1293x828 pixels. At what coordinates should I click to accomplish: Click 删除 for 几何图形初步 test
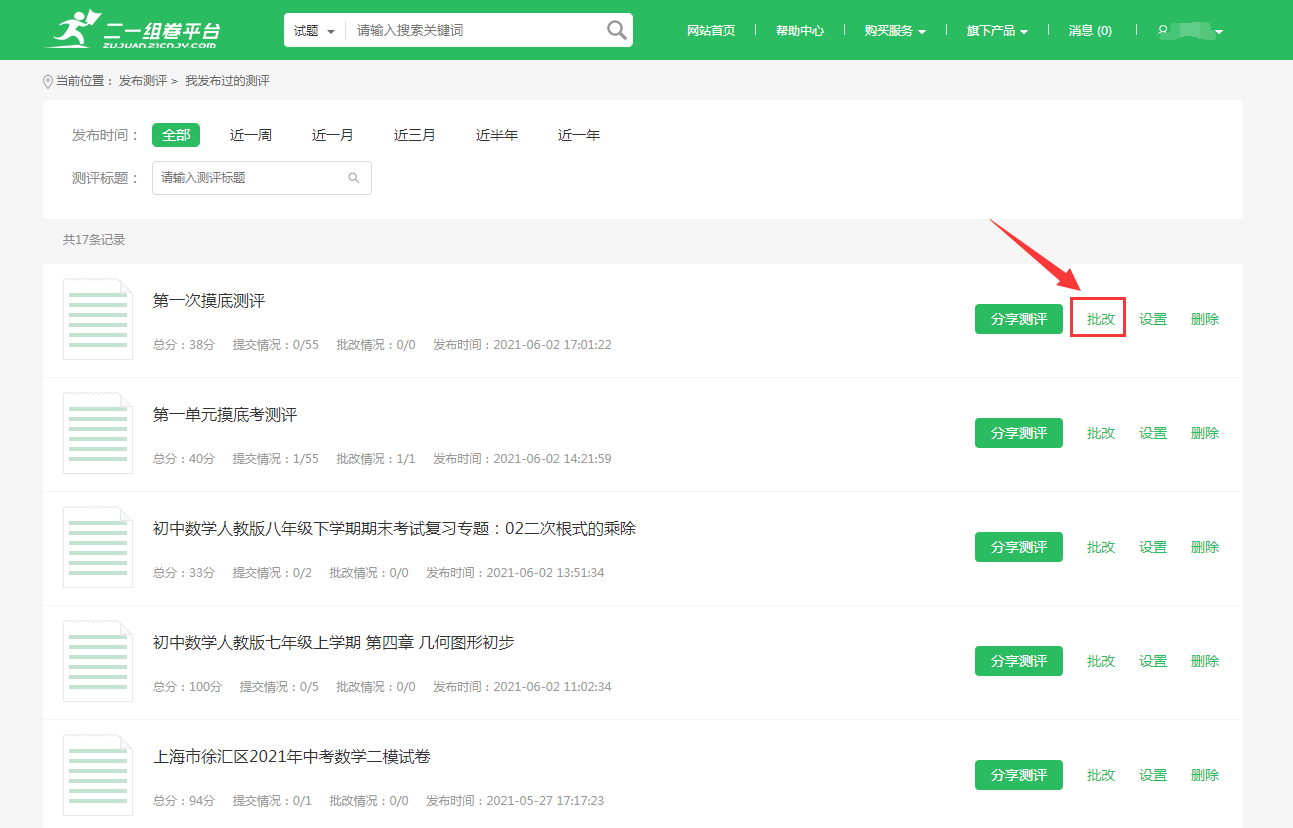[x=1205, y=661]
